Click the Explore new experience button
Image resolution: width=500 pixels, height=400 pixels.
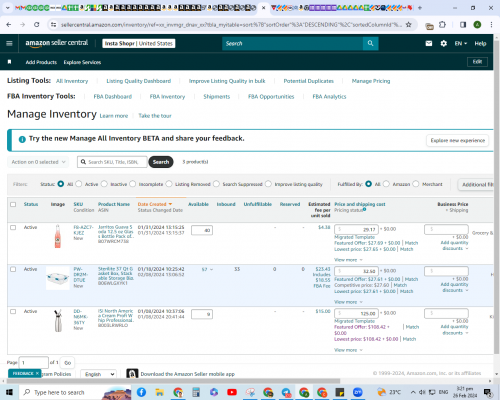tap(457, 140)
